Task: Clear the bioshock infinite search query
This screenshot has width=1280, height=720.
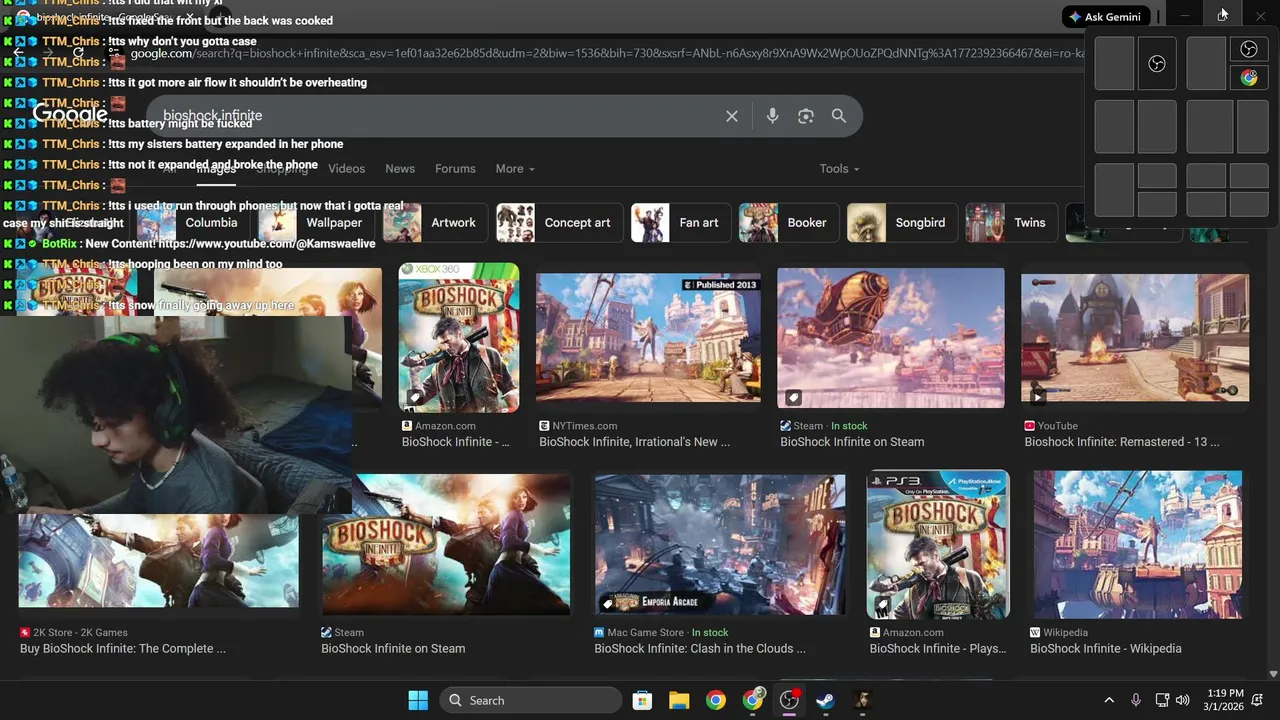Action: [x=732, y=116]
